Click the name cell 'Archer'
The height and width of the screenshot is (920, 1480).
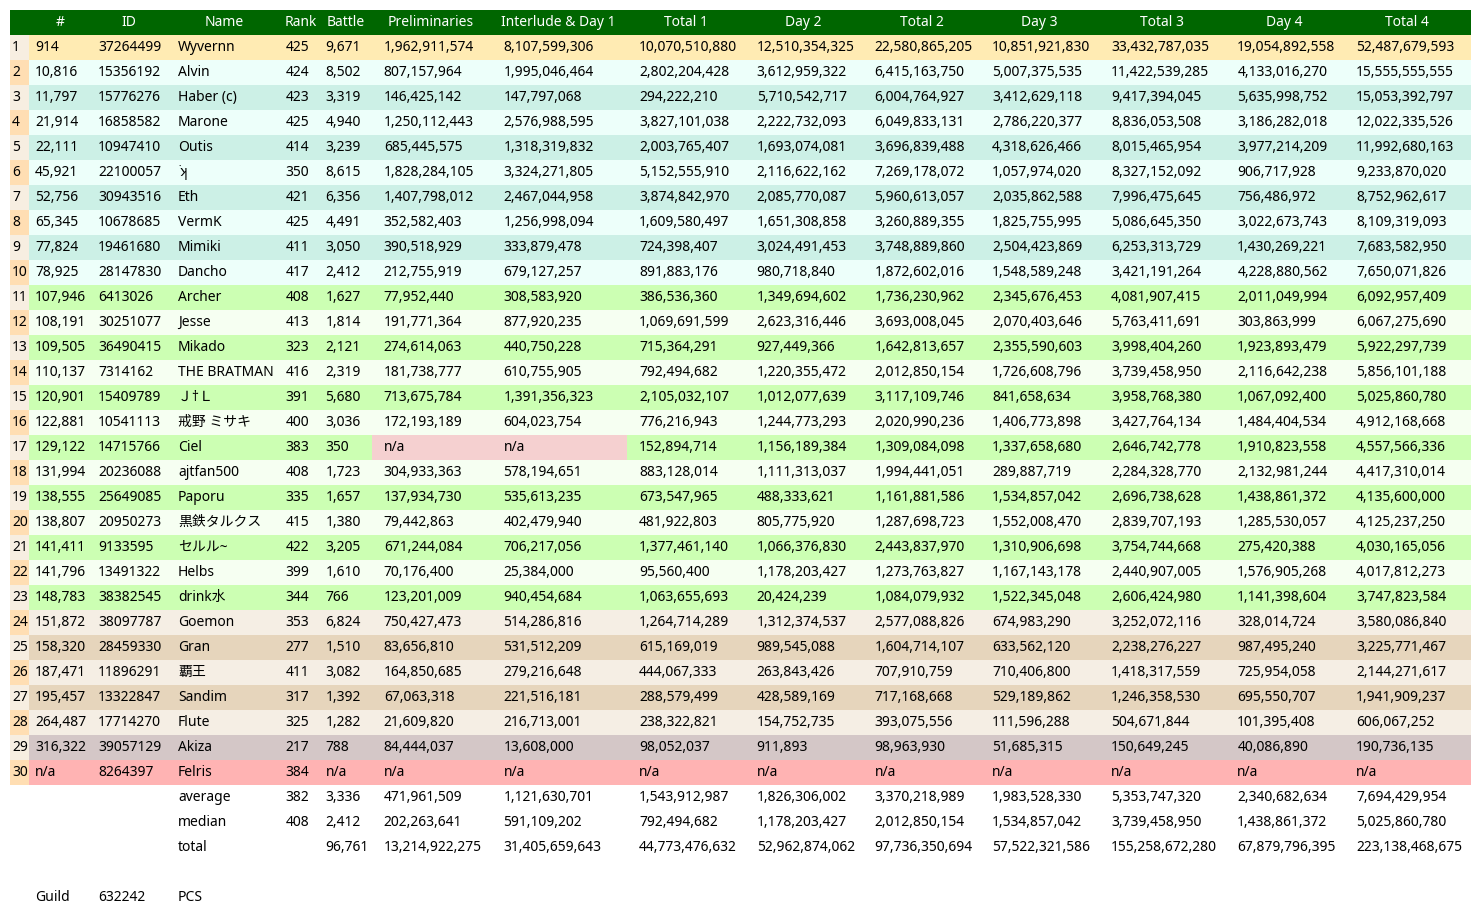200,296
